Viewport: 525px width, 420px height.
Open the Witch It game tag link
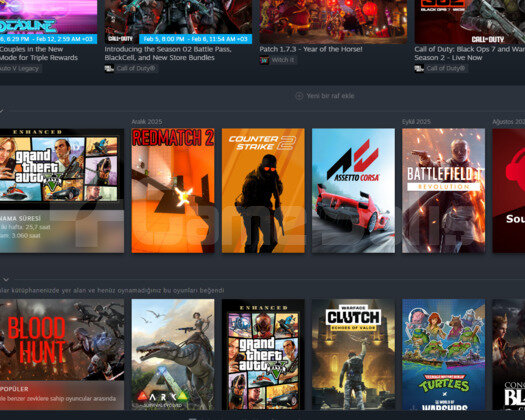[283, 60]
